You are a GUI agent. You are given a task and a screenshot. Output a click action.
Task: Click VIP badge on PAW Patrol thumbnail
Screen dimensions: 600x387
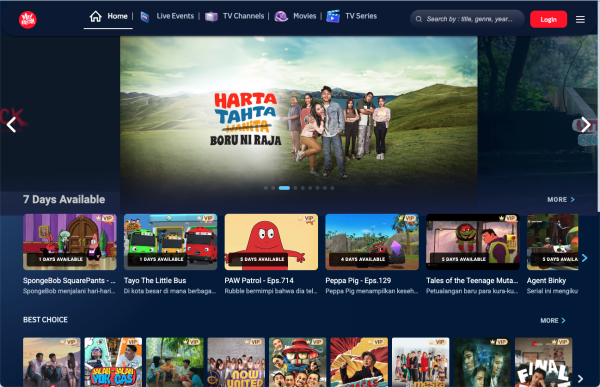[308, 218]
